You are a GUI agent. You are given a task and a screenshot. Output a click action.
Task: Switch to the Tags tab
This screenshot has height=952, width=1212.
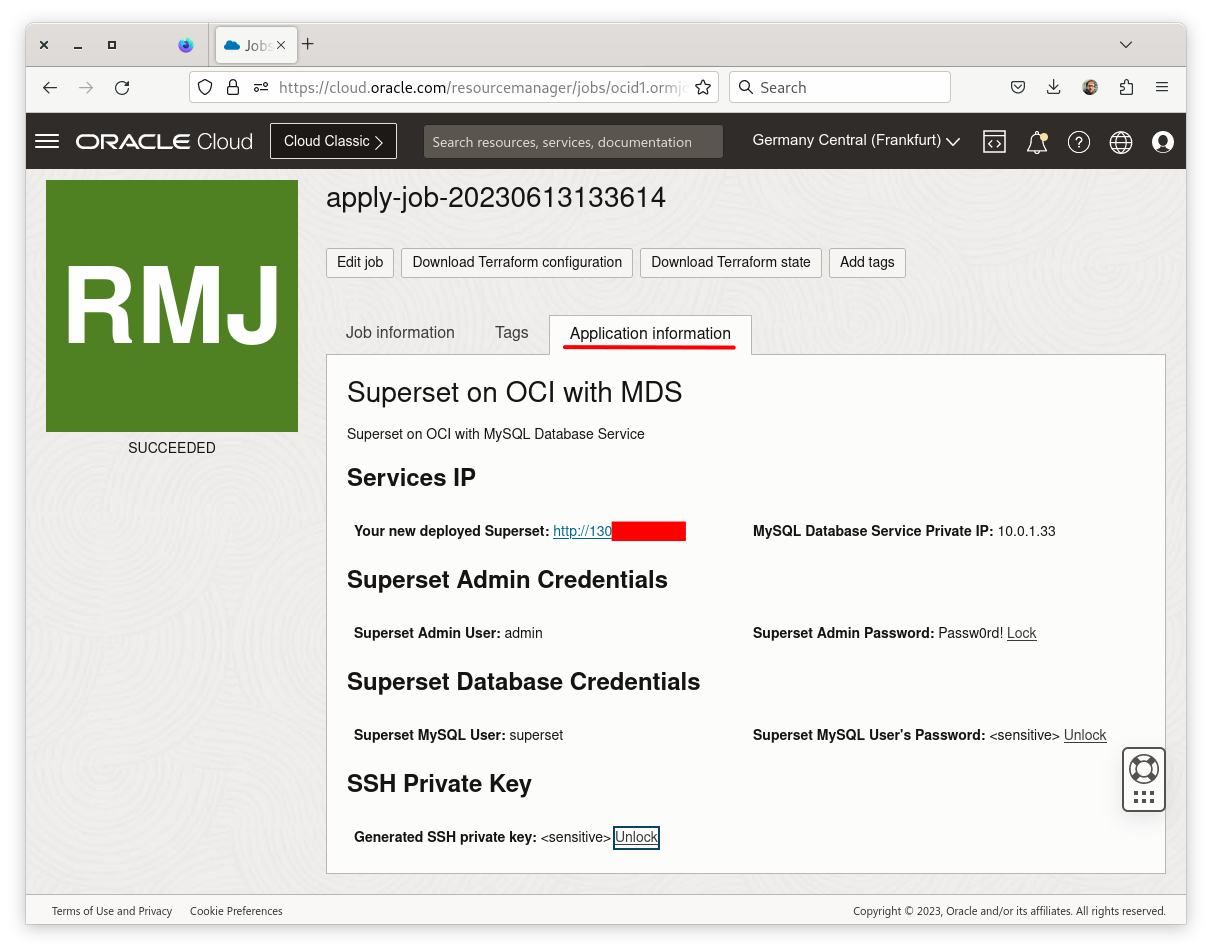tap(511, 333)
